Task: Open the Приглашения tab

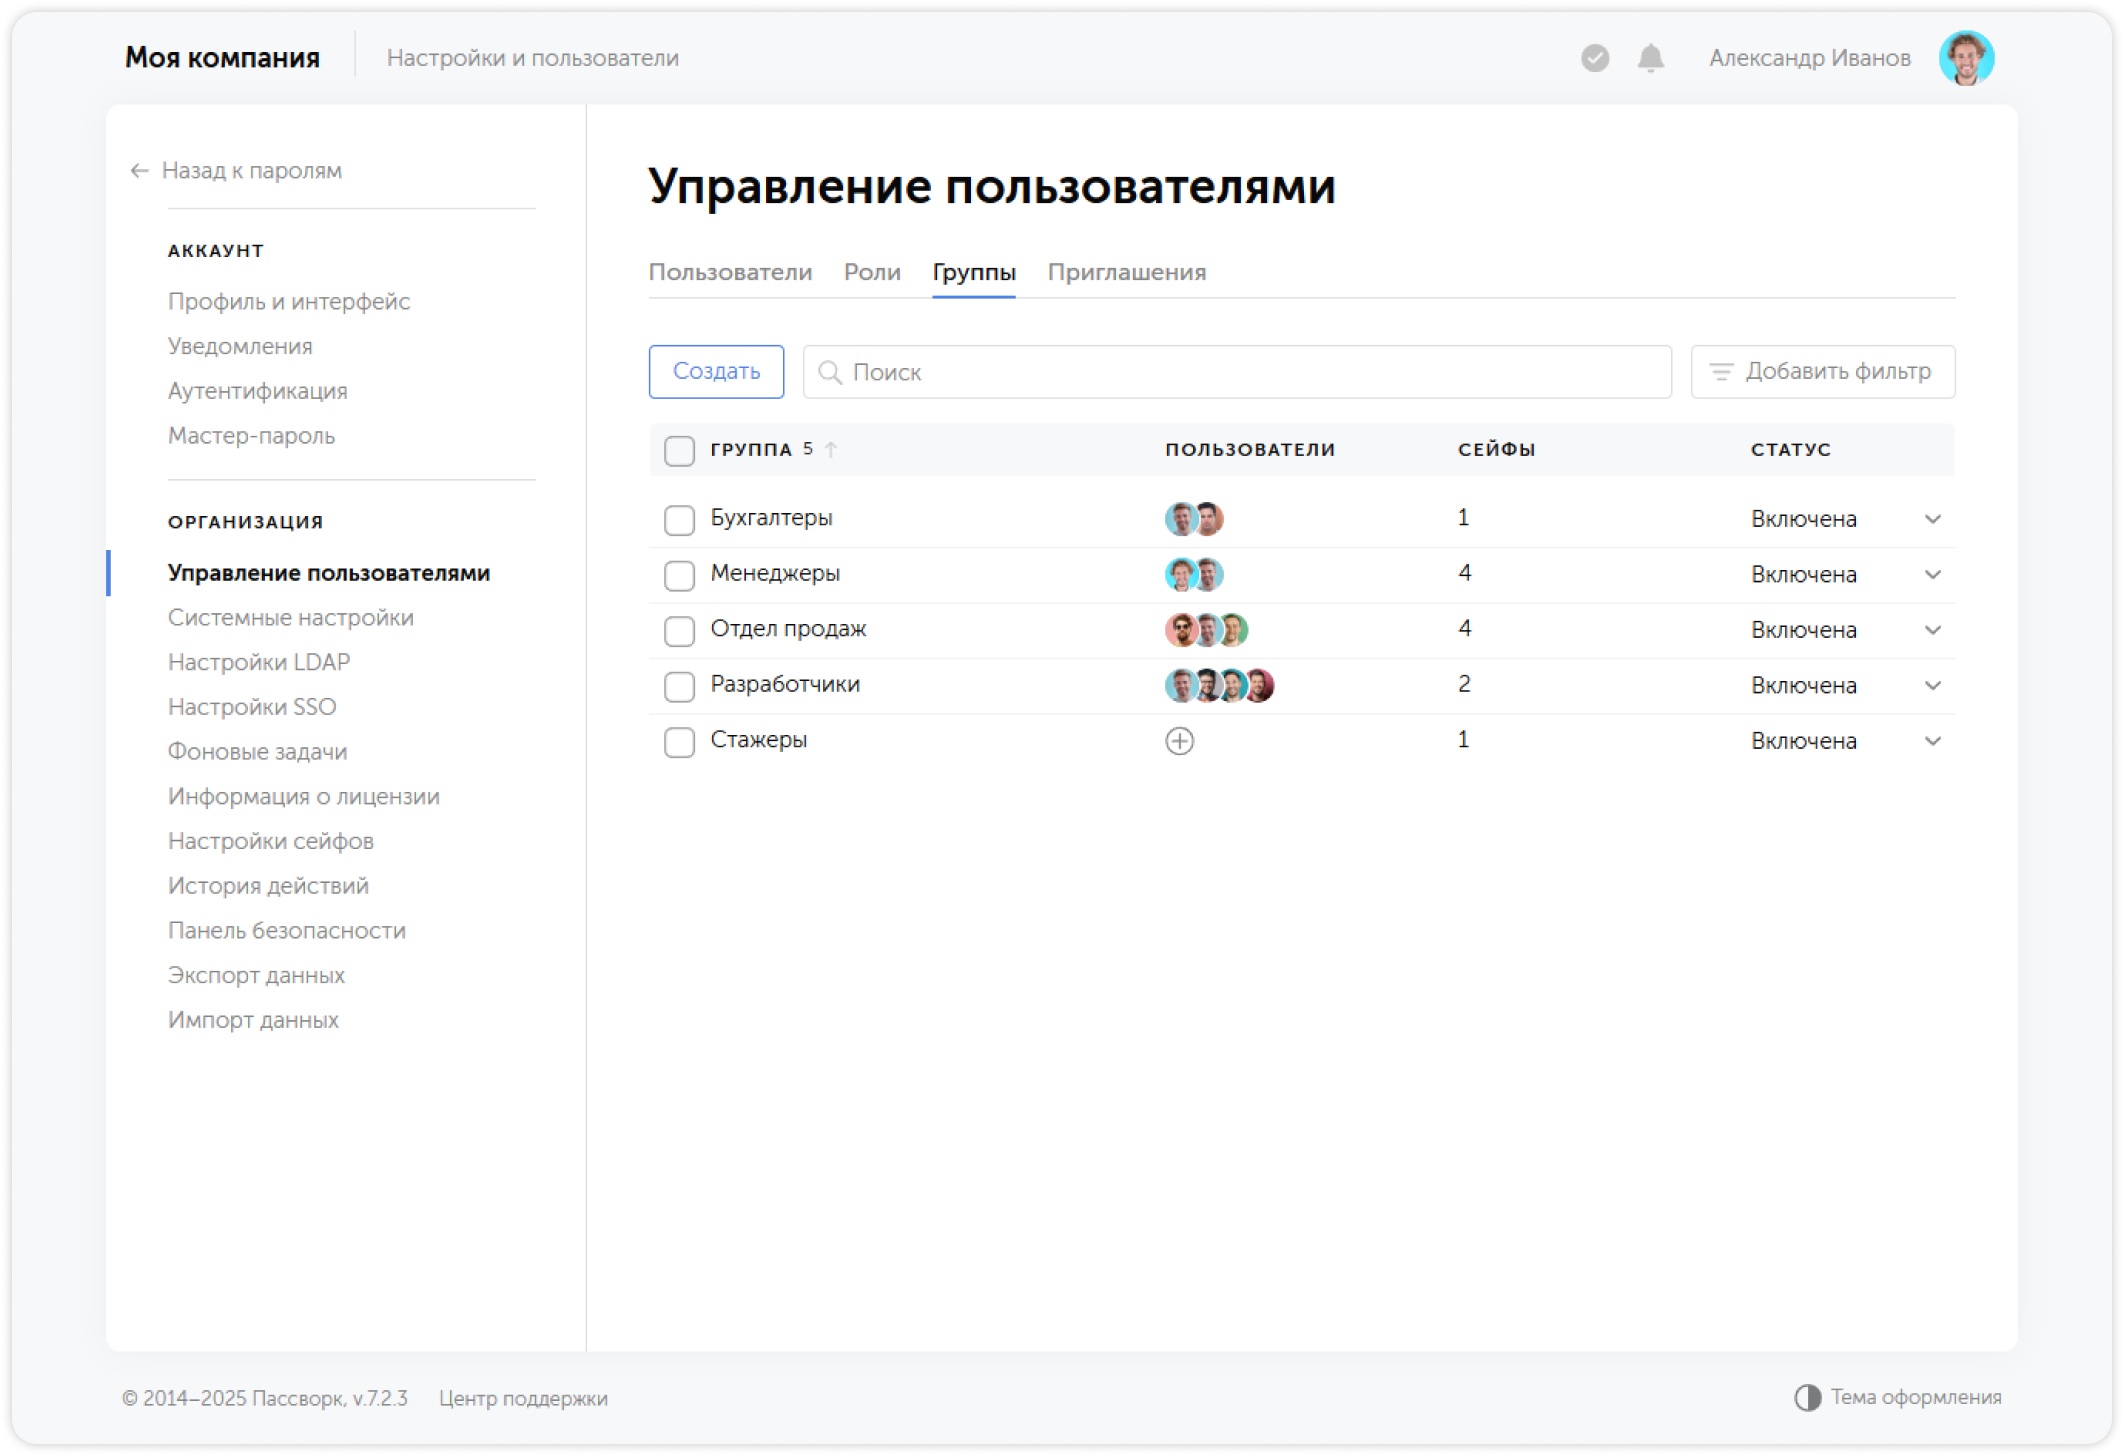Action: click(1127, 272)
